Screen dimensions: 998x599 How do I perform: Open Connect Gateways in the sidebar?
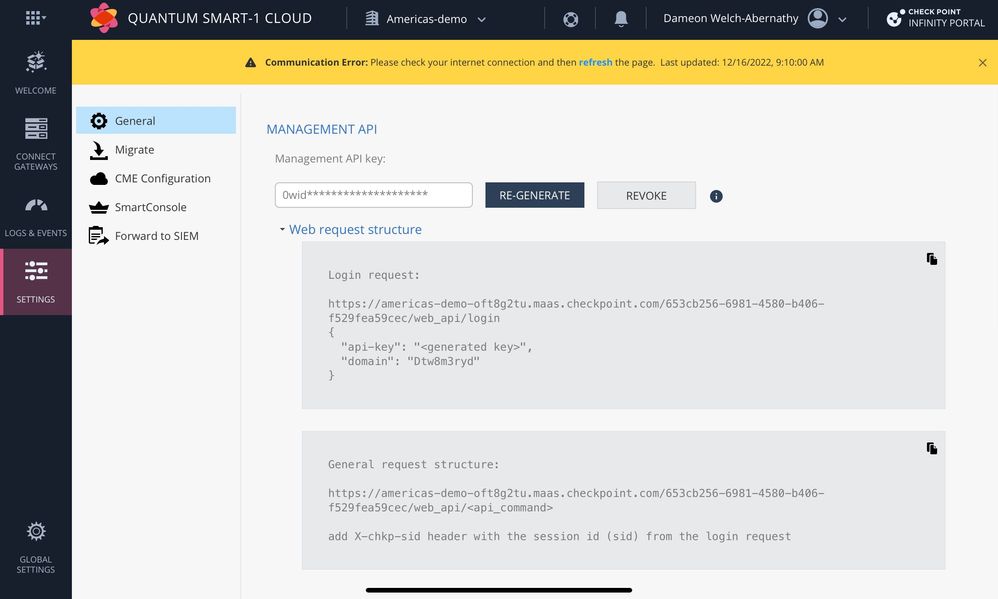coord(36,144)
